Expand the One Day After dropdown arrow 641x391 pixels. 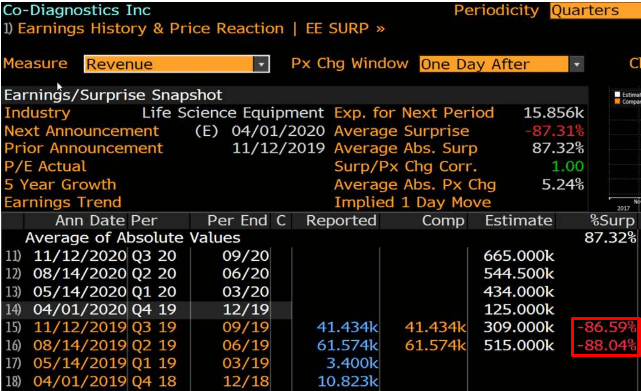[x=577, y=64]
